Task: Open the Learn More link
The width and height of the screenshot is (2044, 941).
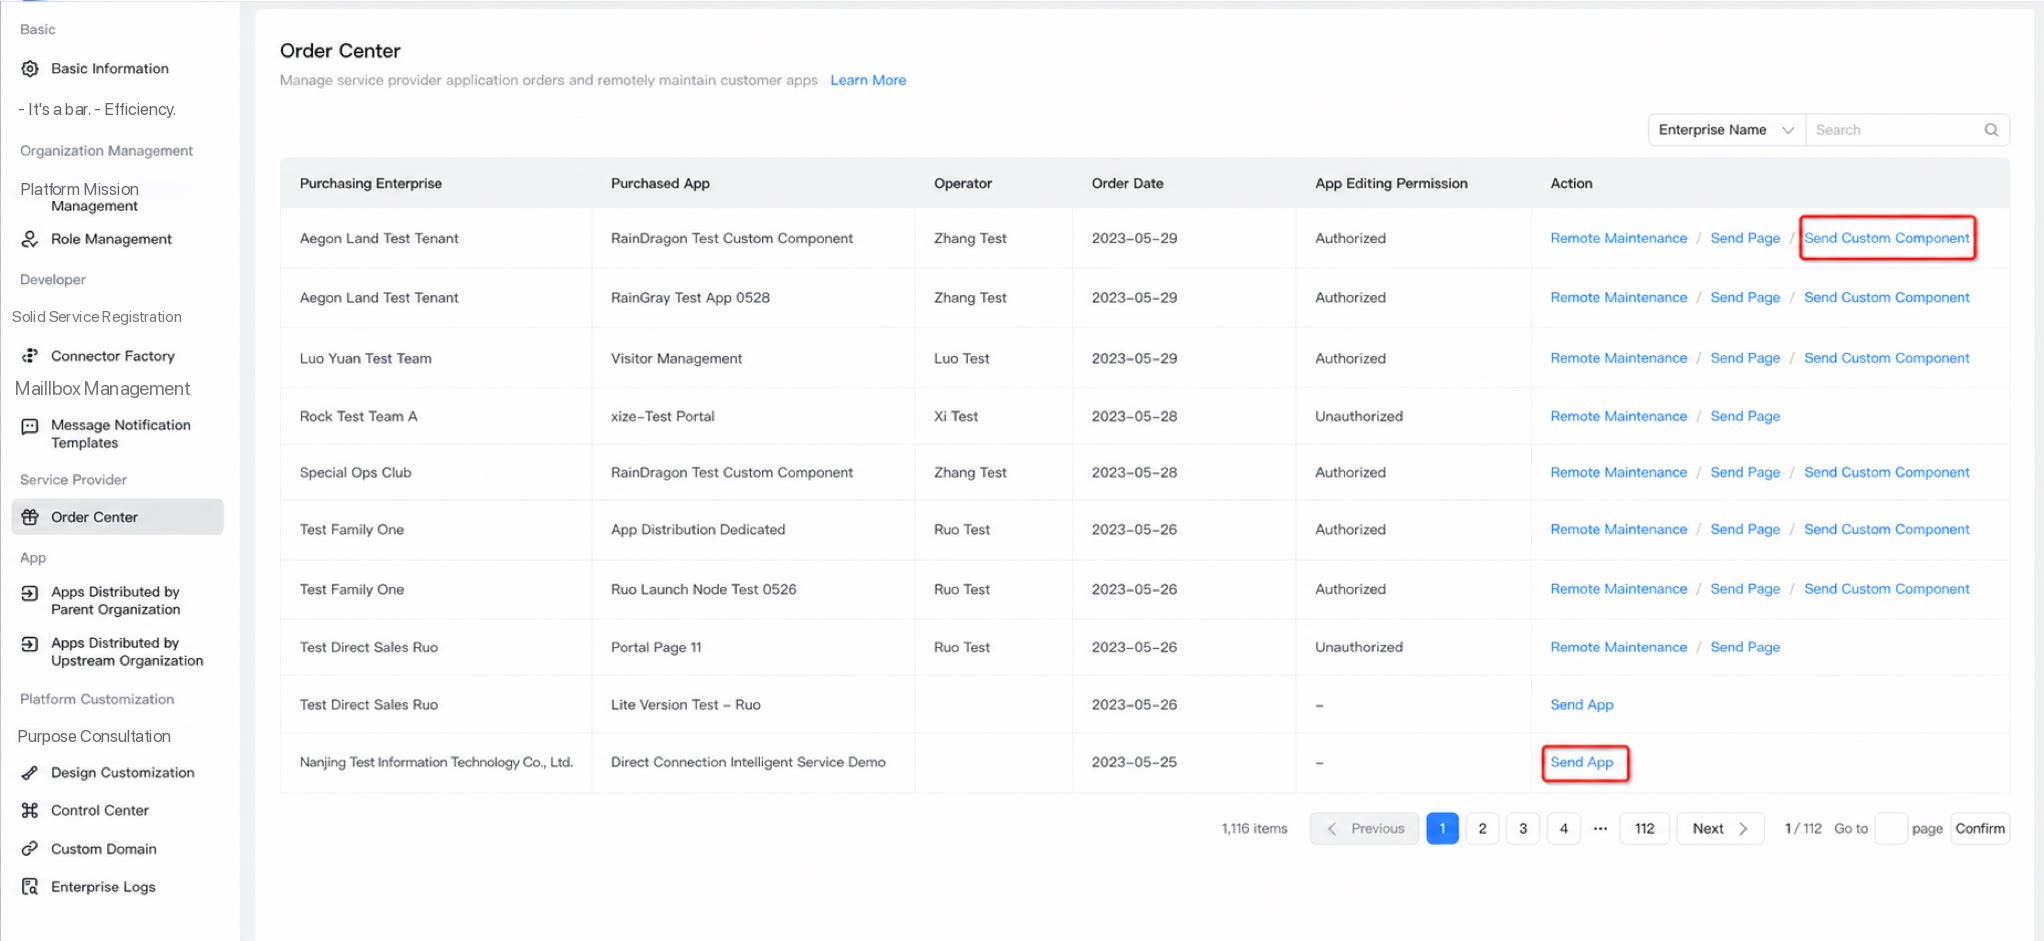Action: pyautogui.click(x=868, y=80)
